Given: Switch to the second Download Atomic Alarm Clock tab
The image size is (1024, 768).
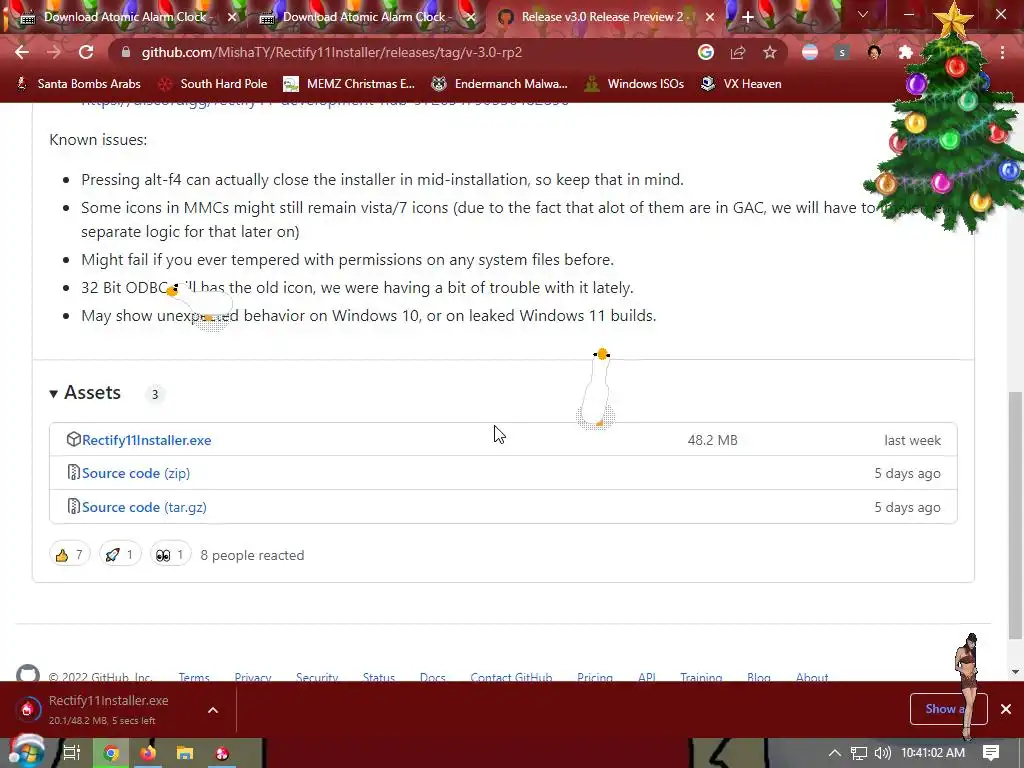Looking at the screenshot, I should 364,17.
